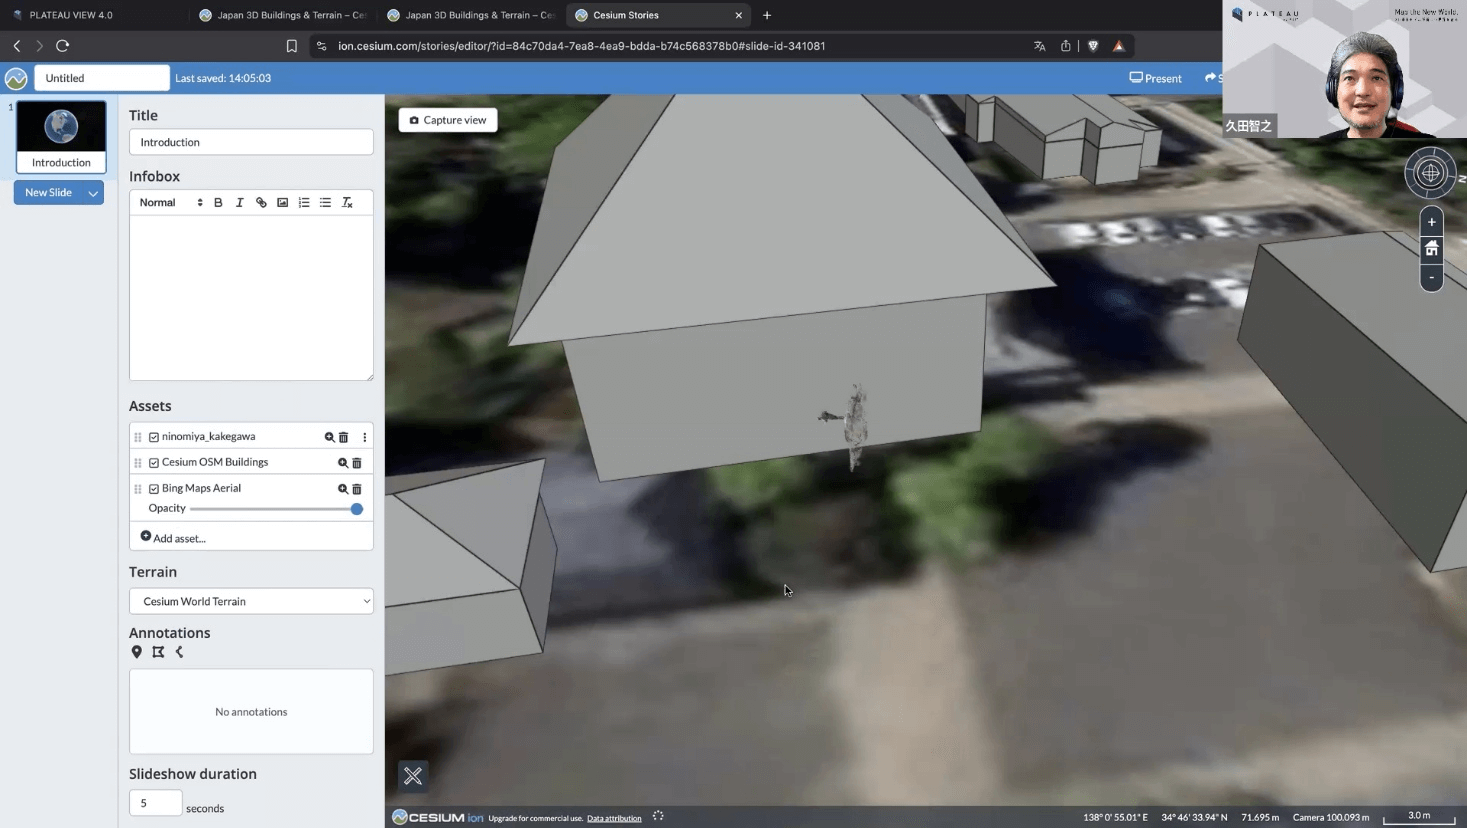Insert an image into the Infobox
1467x828 pixels.
click(x=283, y=203)
